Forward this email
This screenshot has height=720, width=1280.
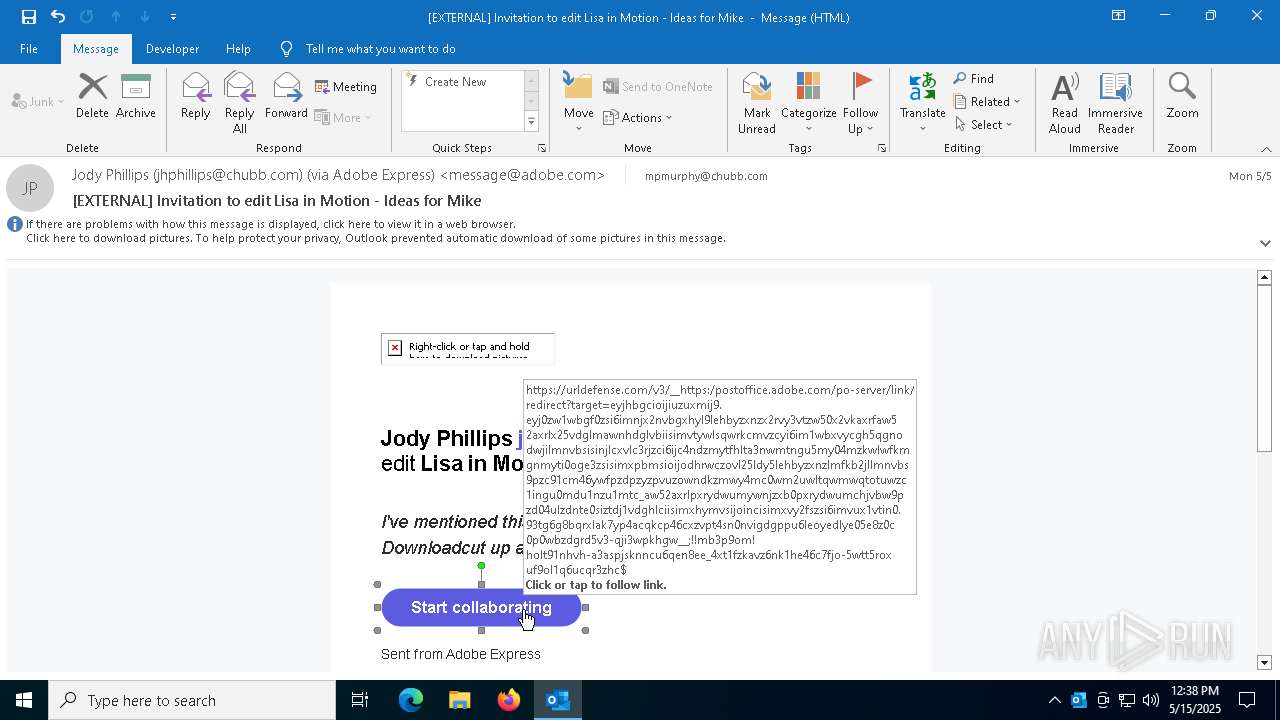point(286,98)
